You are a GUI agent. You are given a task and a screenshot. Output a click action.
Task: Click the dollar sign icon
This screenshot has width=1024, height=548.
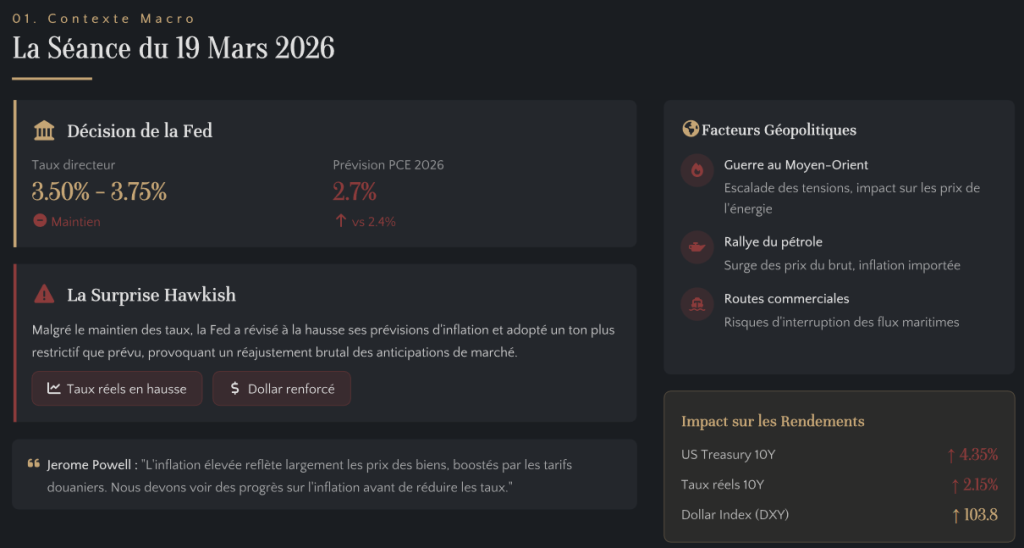[234, 388]
